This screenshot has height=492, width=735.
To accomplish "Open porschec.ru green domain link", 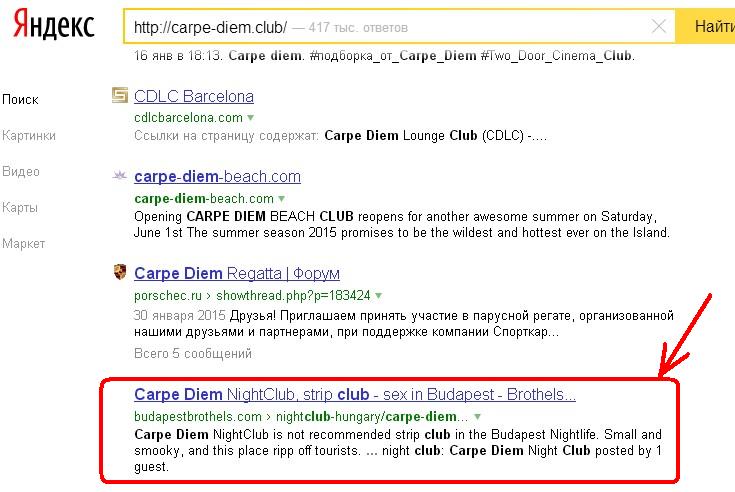I will [168, 296].
